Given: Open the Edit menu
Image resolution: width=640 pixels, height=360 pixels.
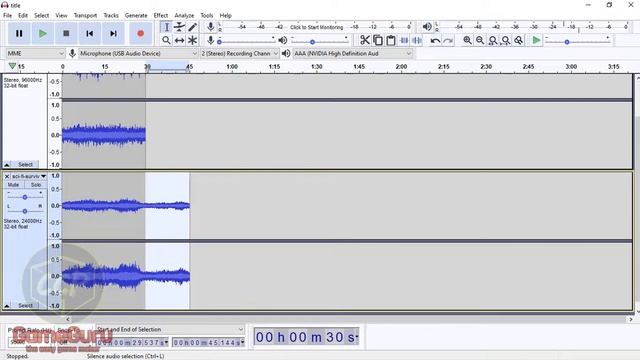Looking at the screenshot, I should (x=23, y=16).
